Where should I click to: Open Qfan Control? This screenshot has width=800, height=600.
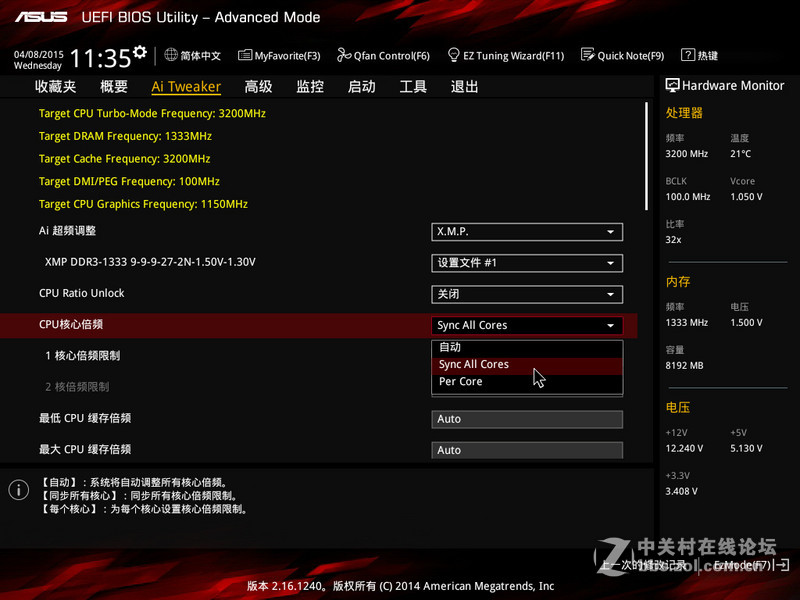383,56
